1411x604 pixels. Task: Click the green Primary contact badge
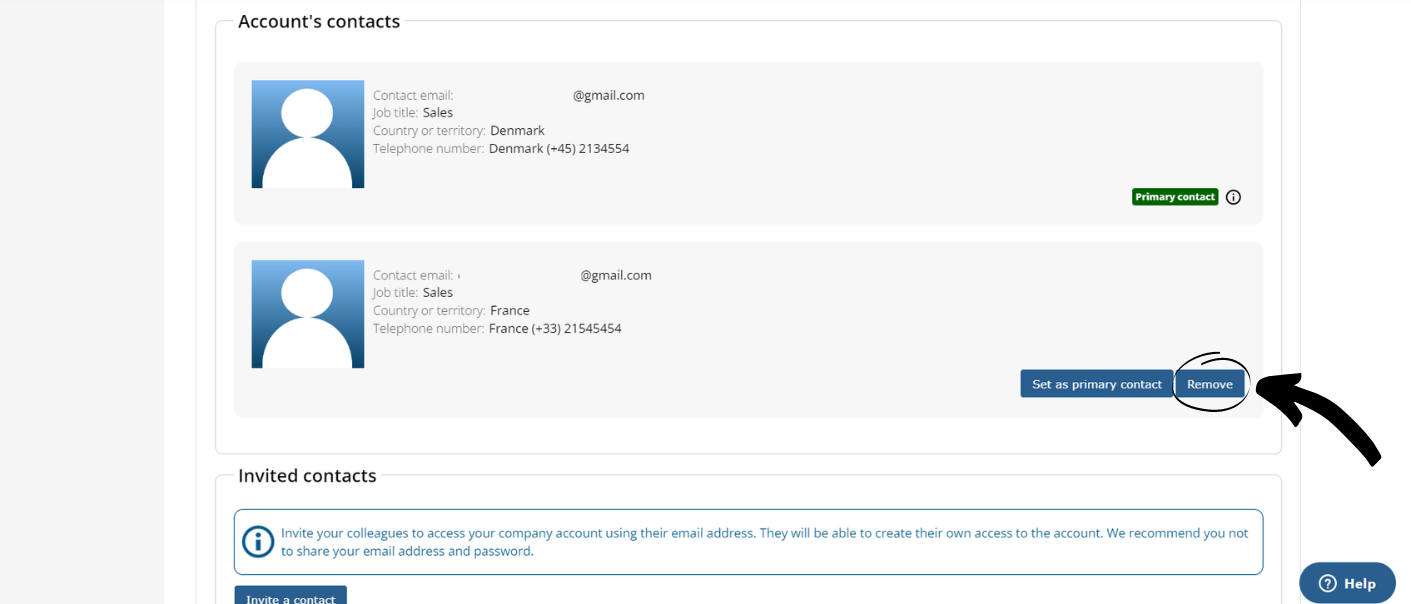pos(1175,197)
